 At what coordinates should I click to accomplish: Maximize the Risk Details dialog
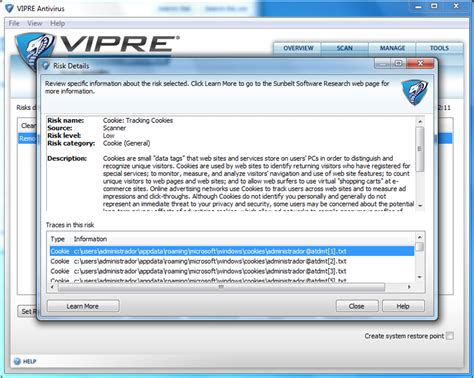tap(398, 63)
